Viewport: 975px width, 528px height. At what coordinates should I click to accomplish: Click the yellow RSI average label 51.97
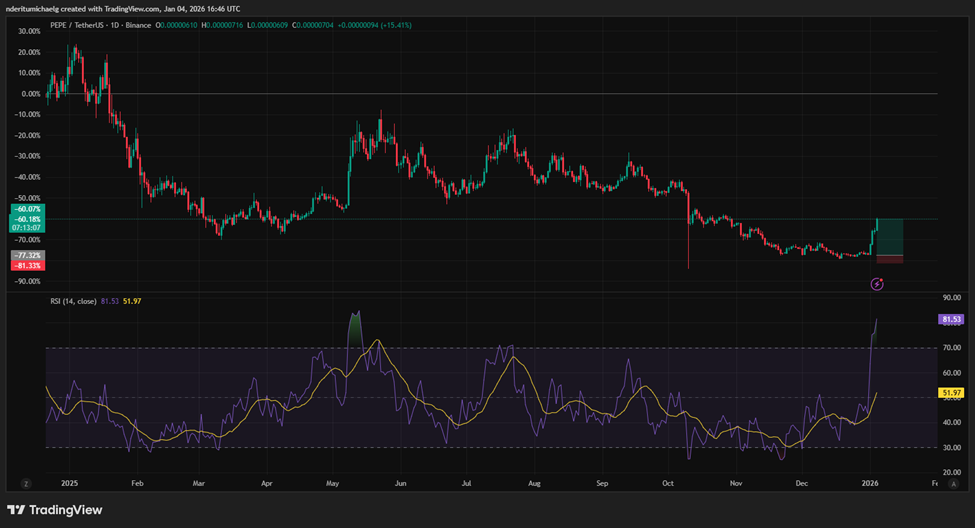951,393
